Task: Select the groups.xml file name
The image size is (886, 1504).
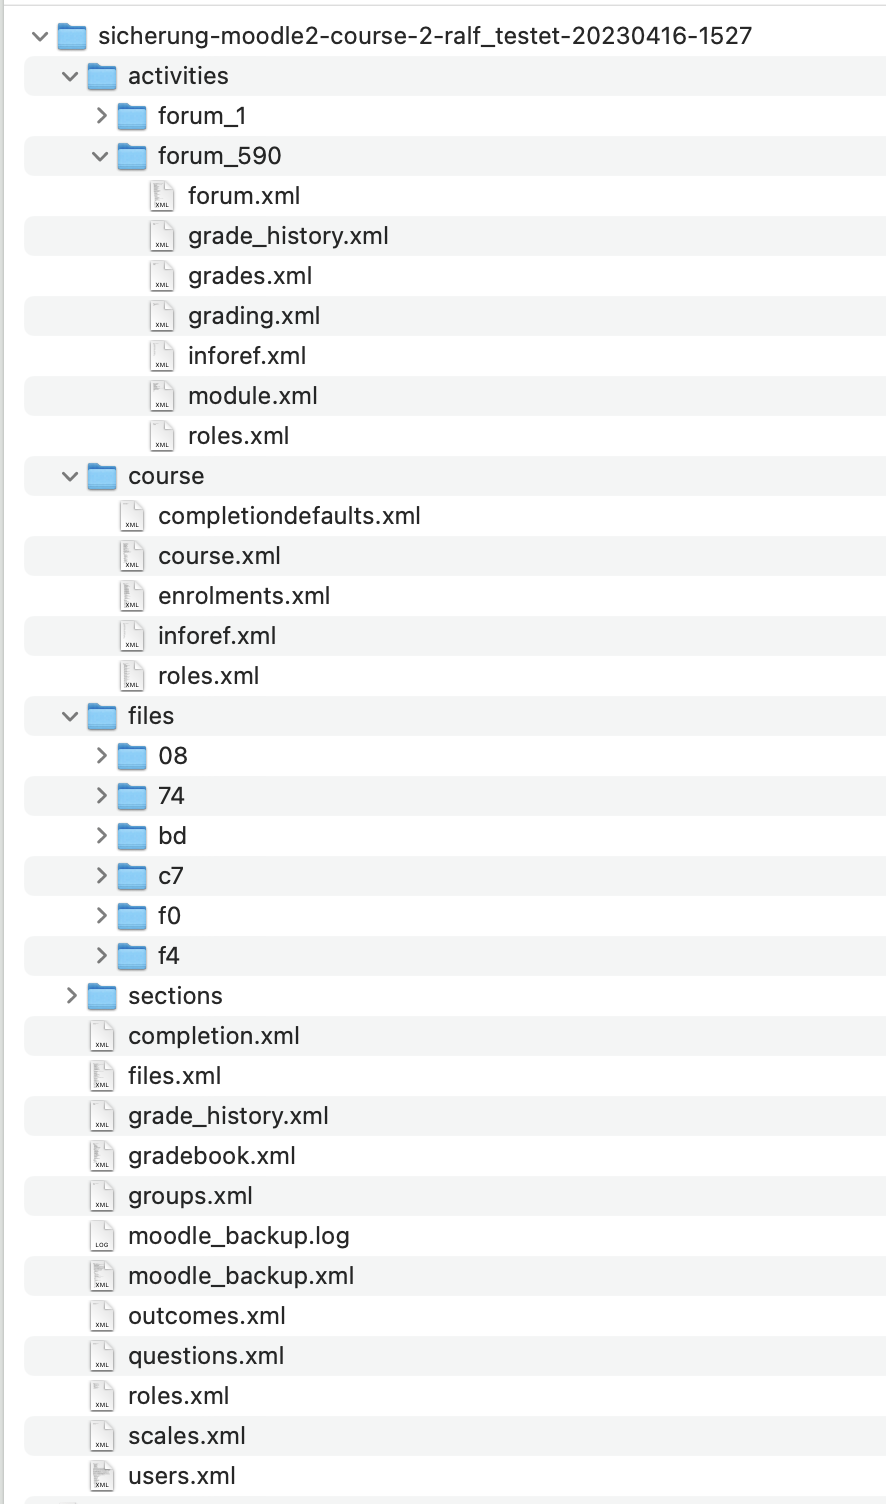Action: point(190,1197)
